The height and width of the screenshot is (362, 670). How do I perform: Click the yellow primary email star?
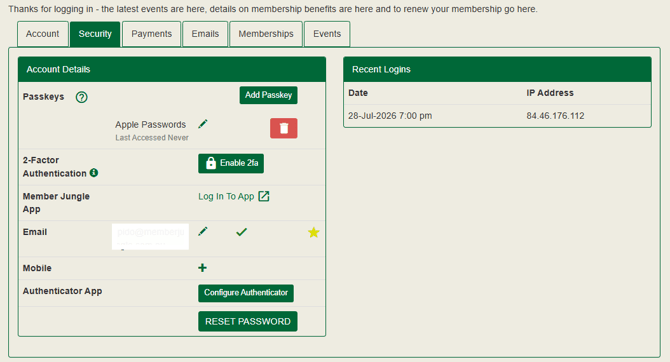314,232
